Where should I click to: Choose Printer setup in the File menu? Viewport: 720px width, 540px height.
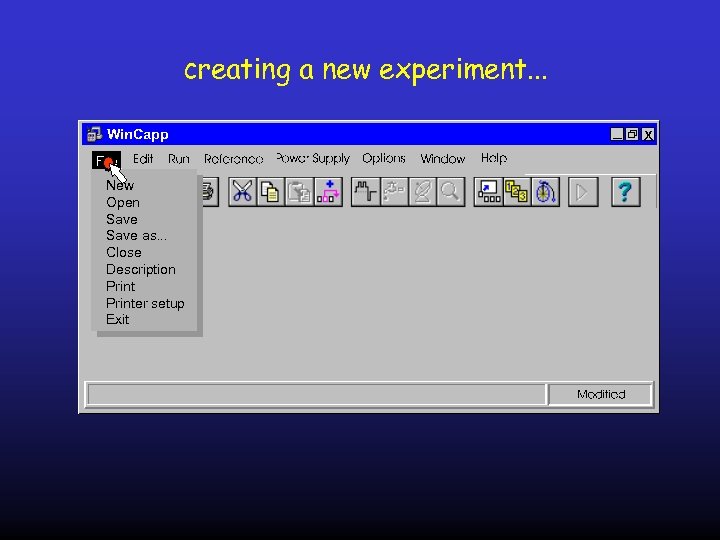click(x=145, y=304)
